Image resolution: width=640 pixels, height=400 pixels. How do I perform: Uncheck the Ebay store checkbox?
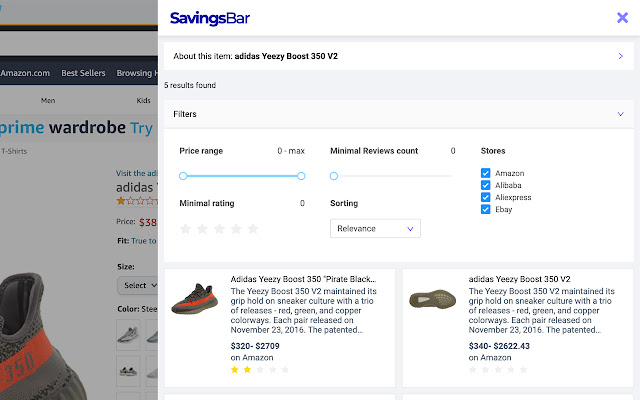pyautogui.click(x=485, y=209)
